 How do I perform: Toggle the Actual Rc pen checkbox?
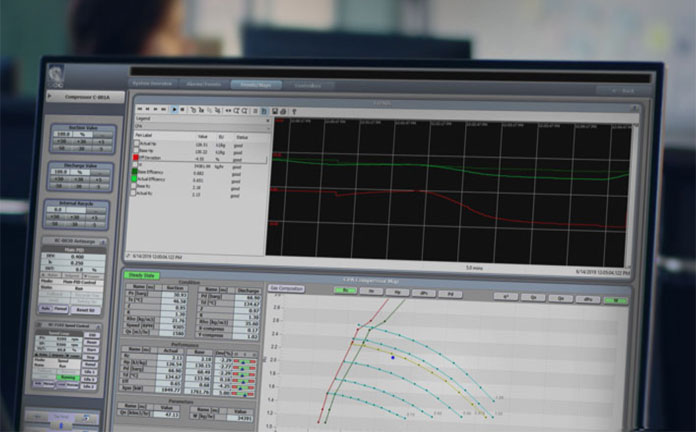click(134, 193)
